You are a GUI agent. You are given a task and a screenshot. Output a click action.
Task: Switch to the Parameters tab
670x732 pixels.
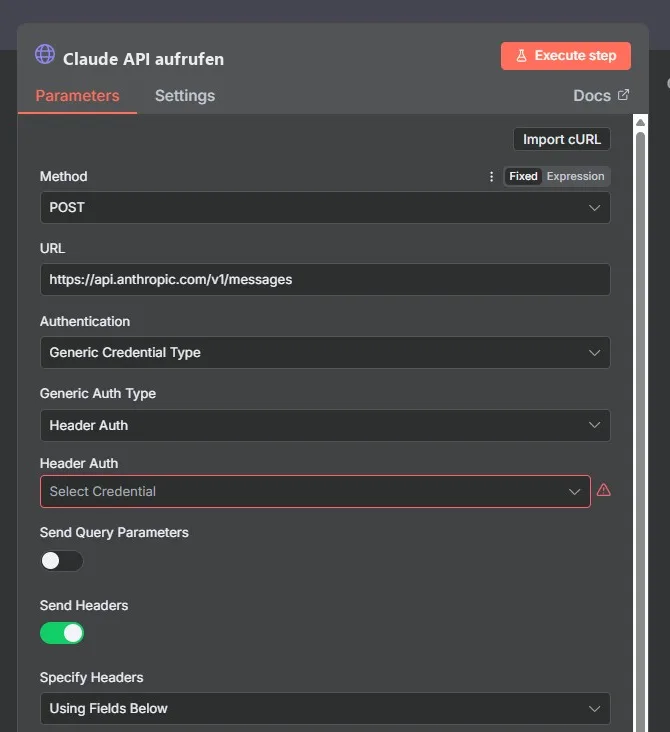[78, 96]
